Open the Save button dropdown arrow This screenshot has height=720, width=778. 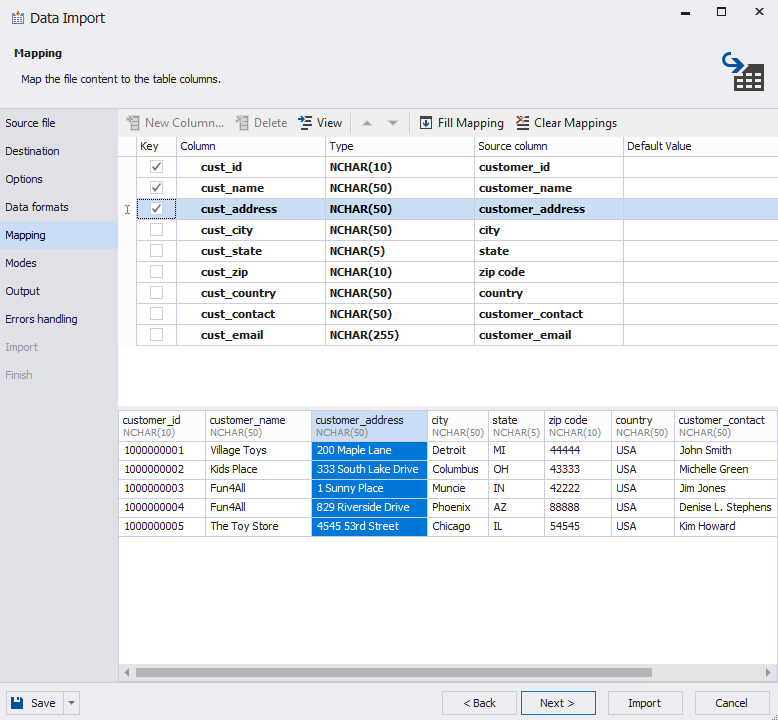tap(71, 703)
